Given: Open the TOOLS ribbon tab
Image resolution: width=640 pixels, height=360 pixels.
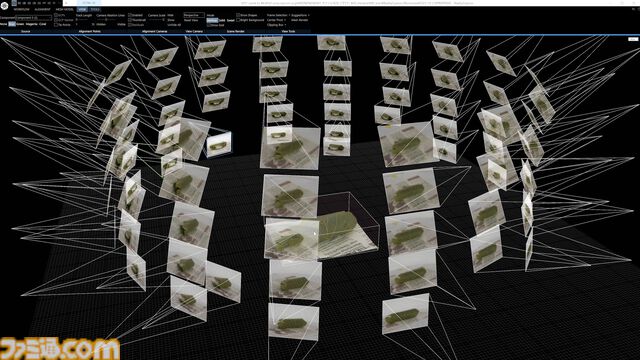Looking at the screenshot, I should tap(95, 9).
